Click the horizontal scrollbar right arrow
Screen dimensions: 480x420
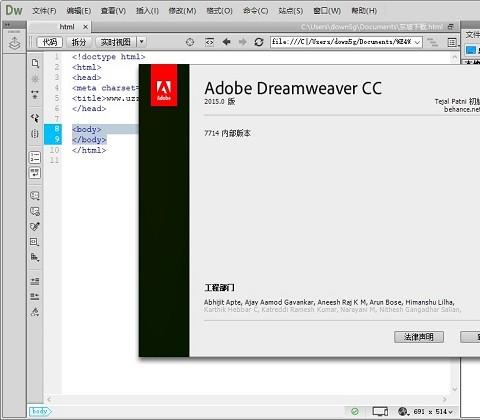[444, 399]
